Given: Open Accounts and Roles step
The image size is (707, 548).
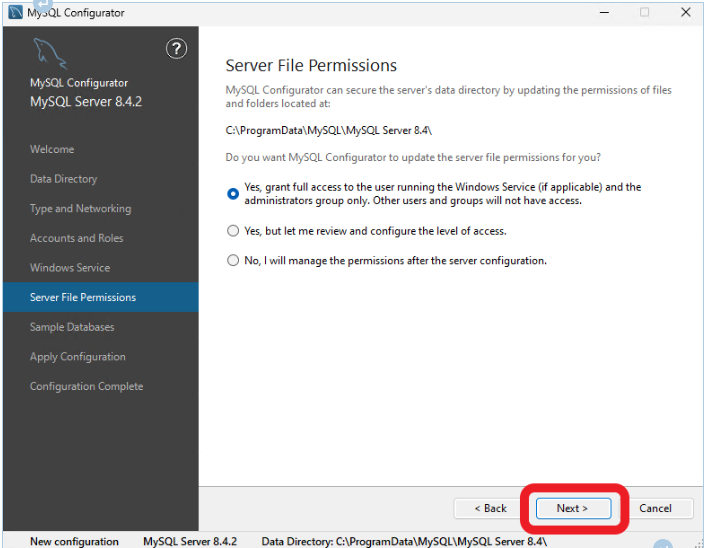Looking at the screenshot, I should [76, 238].
